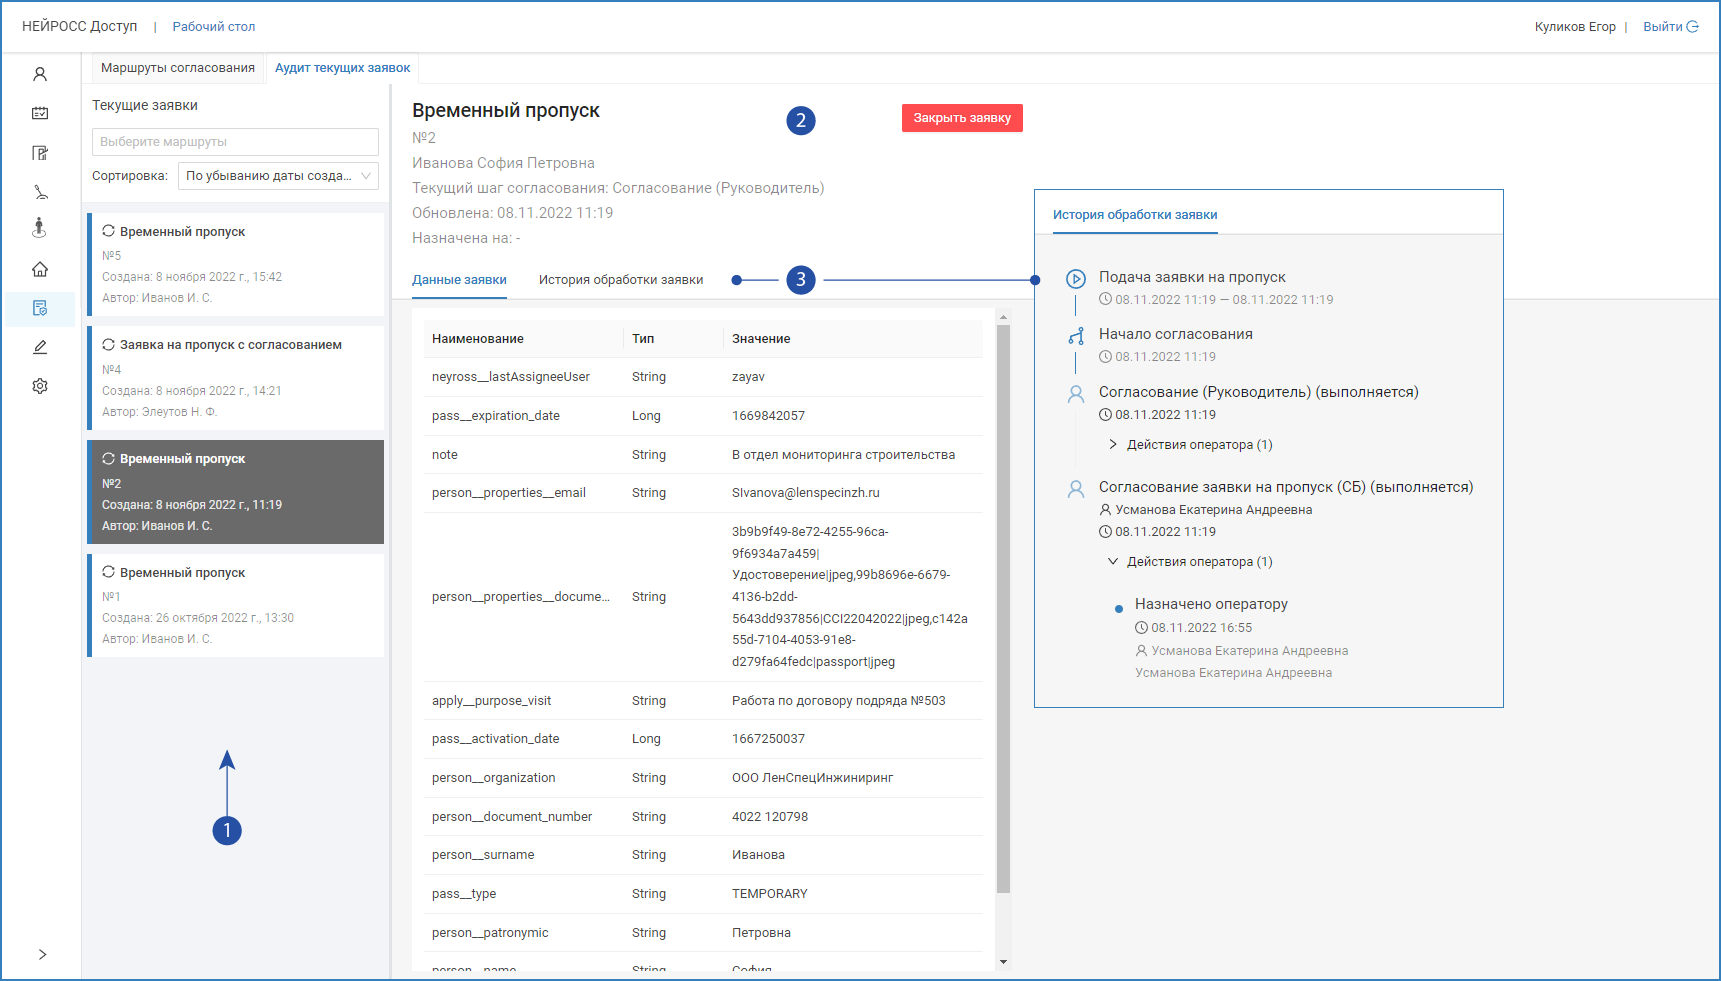The width and height of the screenshot is (1721, 981).
Task: Click the pencil edit sidebar icon
Action: pos(40,347)
